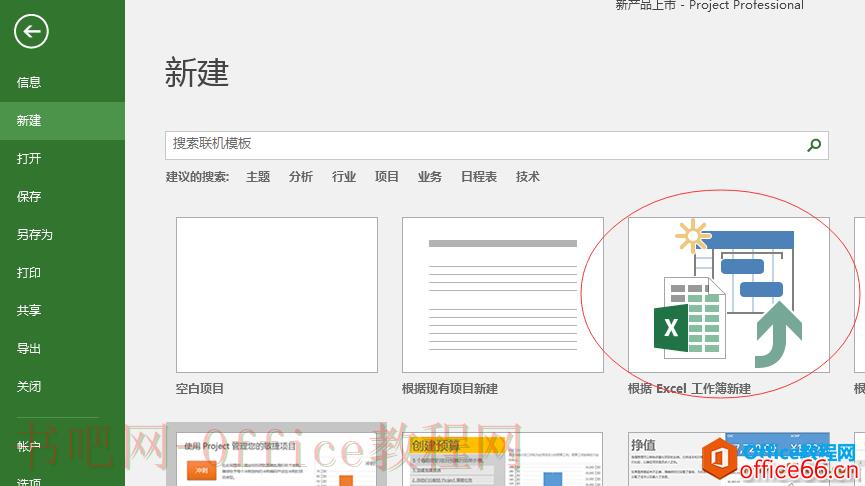Select the 空白项目 blank template thumbnail
This screenshot has width=865, height=486.
click(277, 295)
